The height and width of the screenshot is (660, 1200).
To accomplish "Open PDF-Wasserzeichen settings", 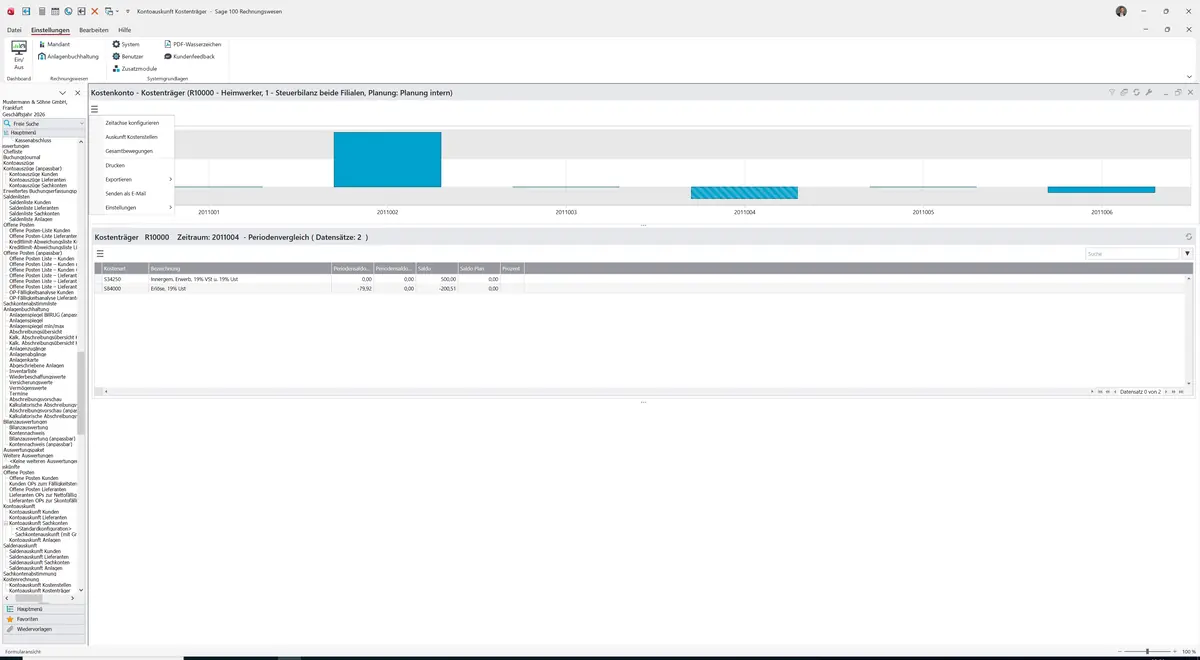I will pos(193,45).
